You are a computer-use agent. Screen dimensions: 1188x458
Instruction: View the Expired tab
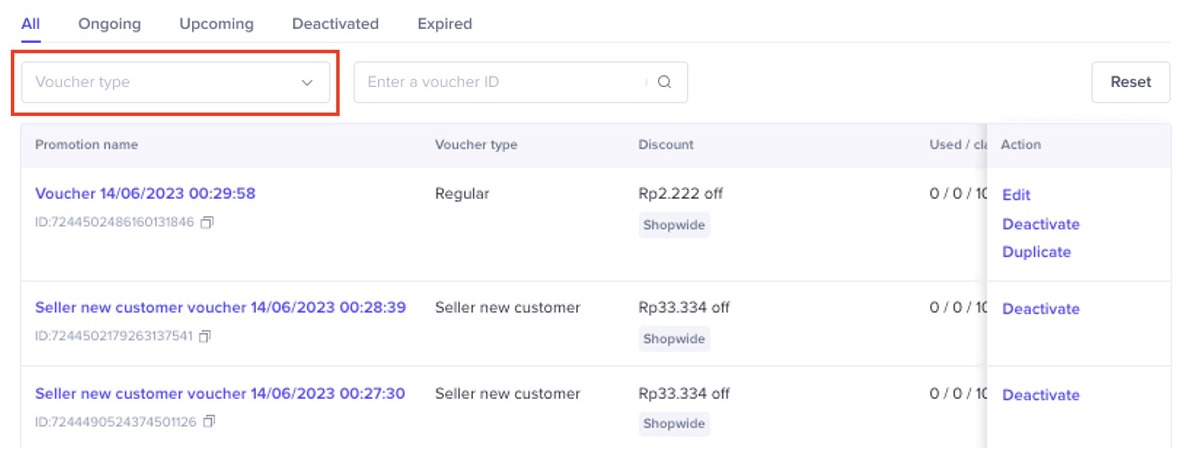point(444,23)
